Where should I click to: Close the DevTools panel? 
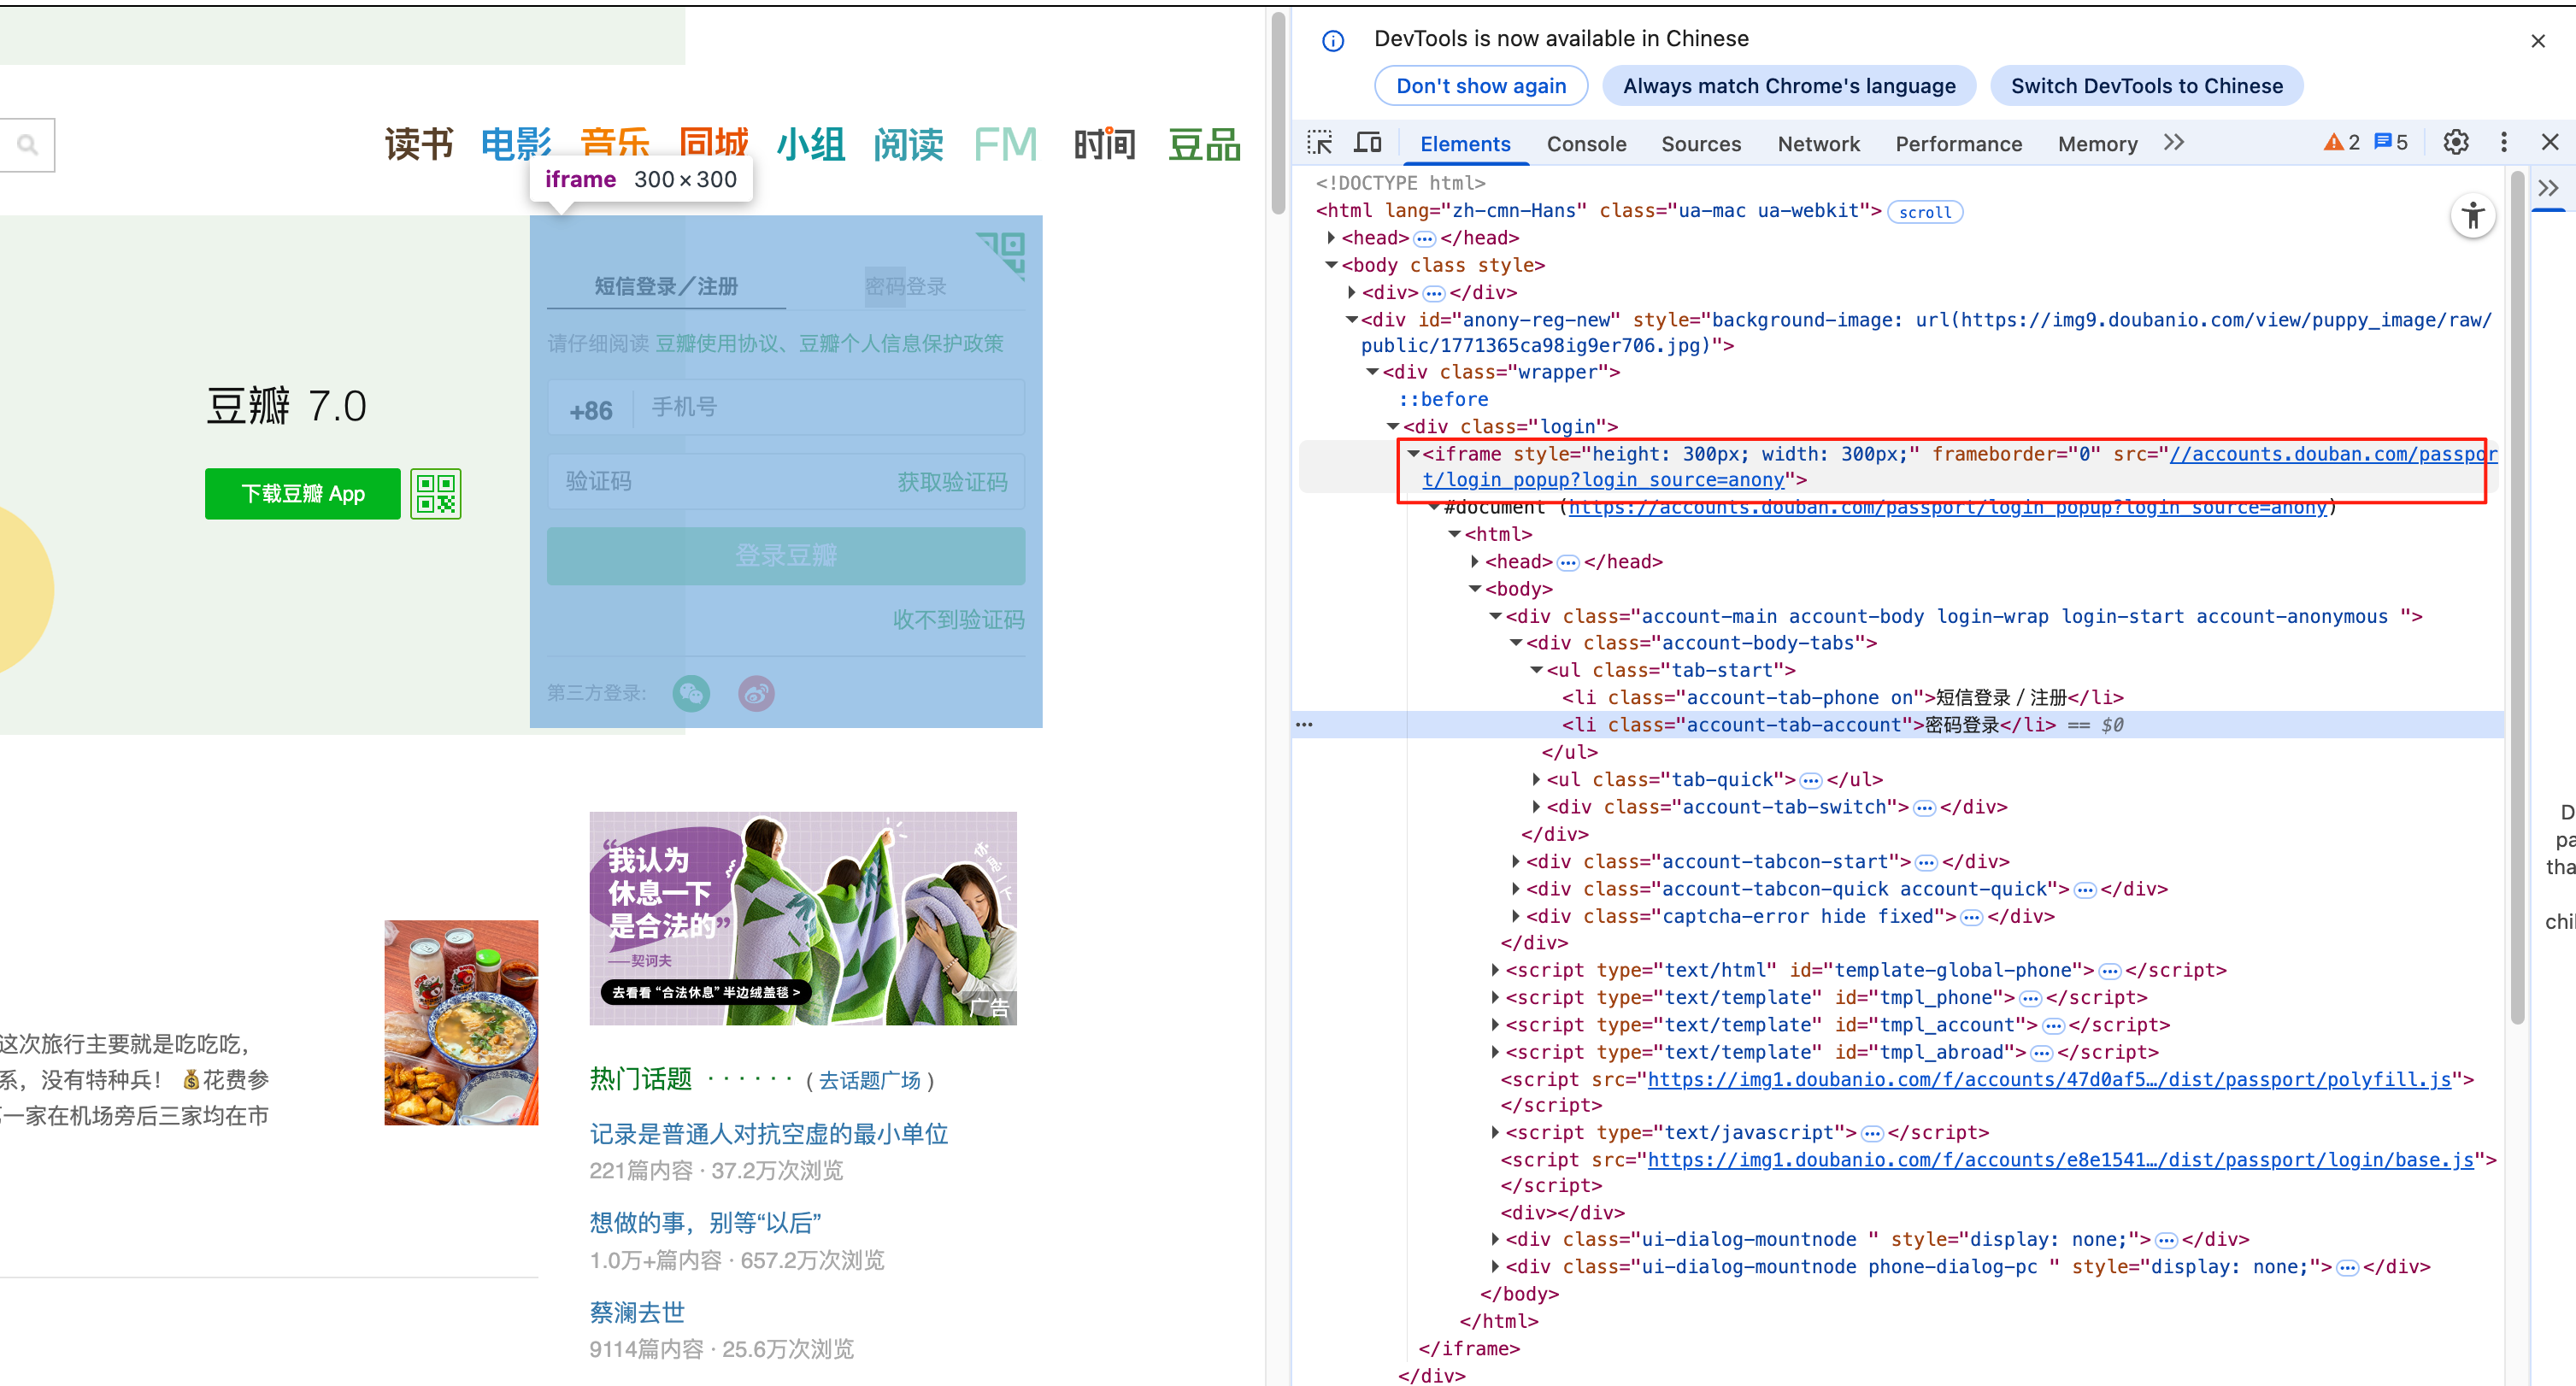click(2550, 143)
